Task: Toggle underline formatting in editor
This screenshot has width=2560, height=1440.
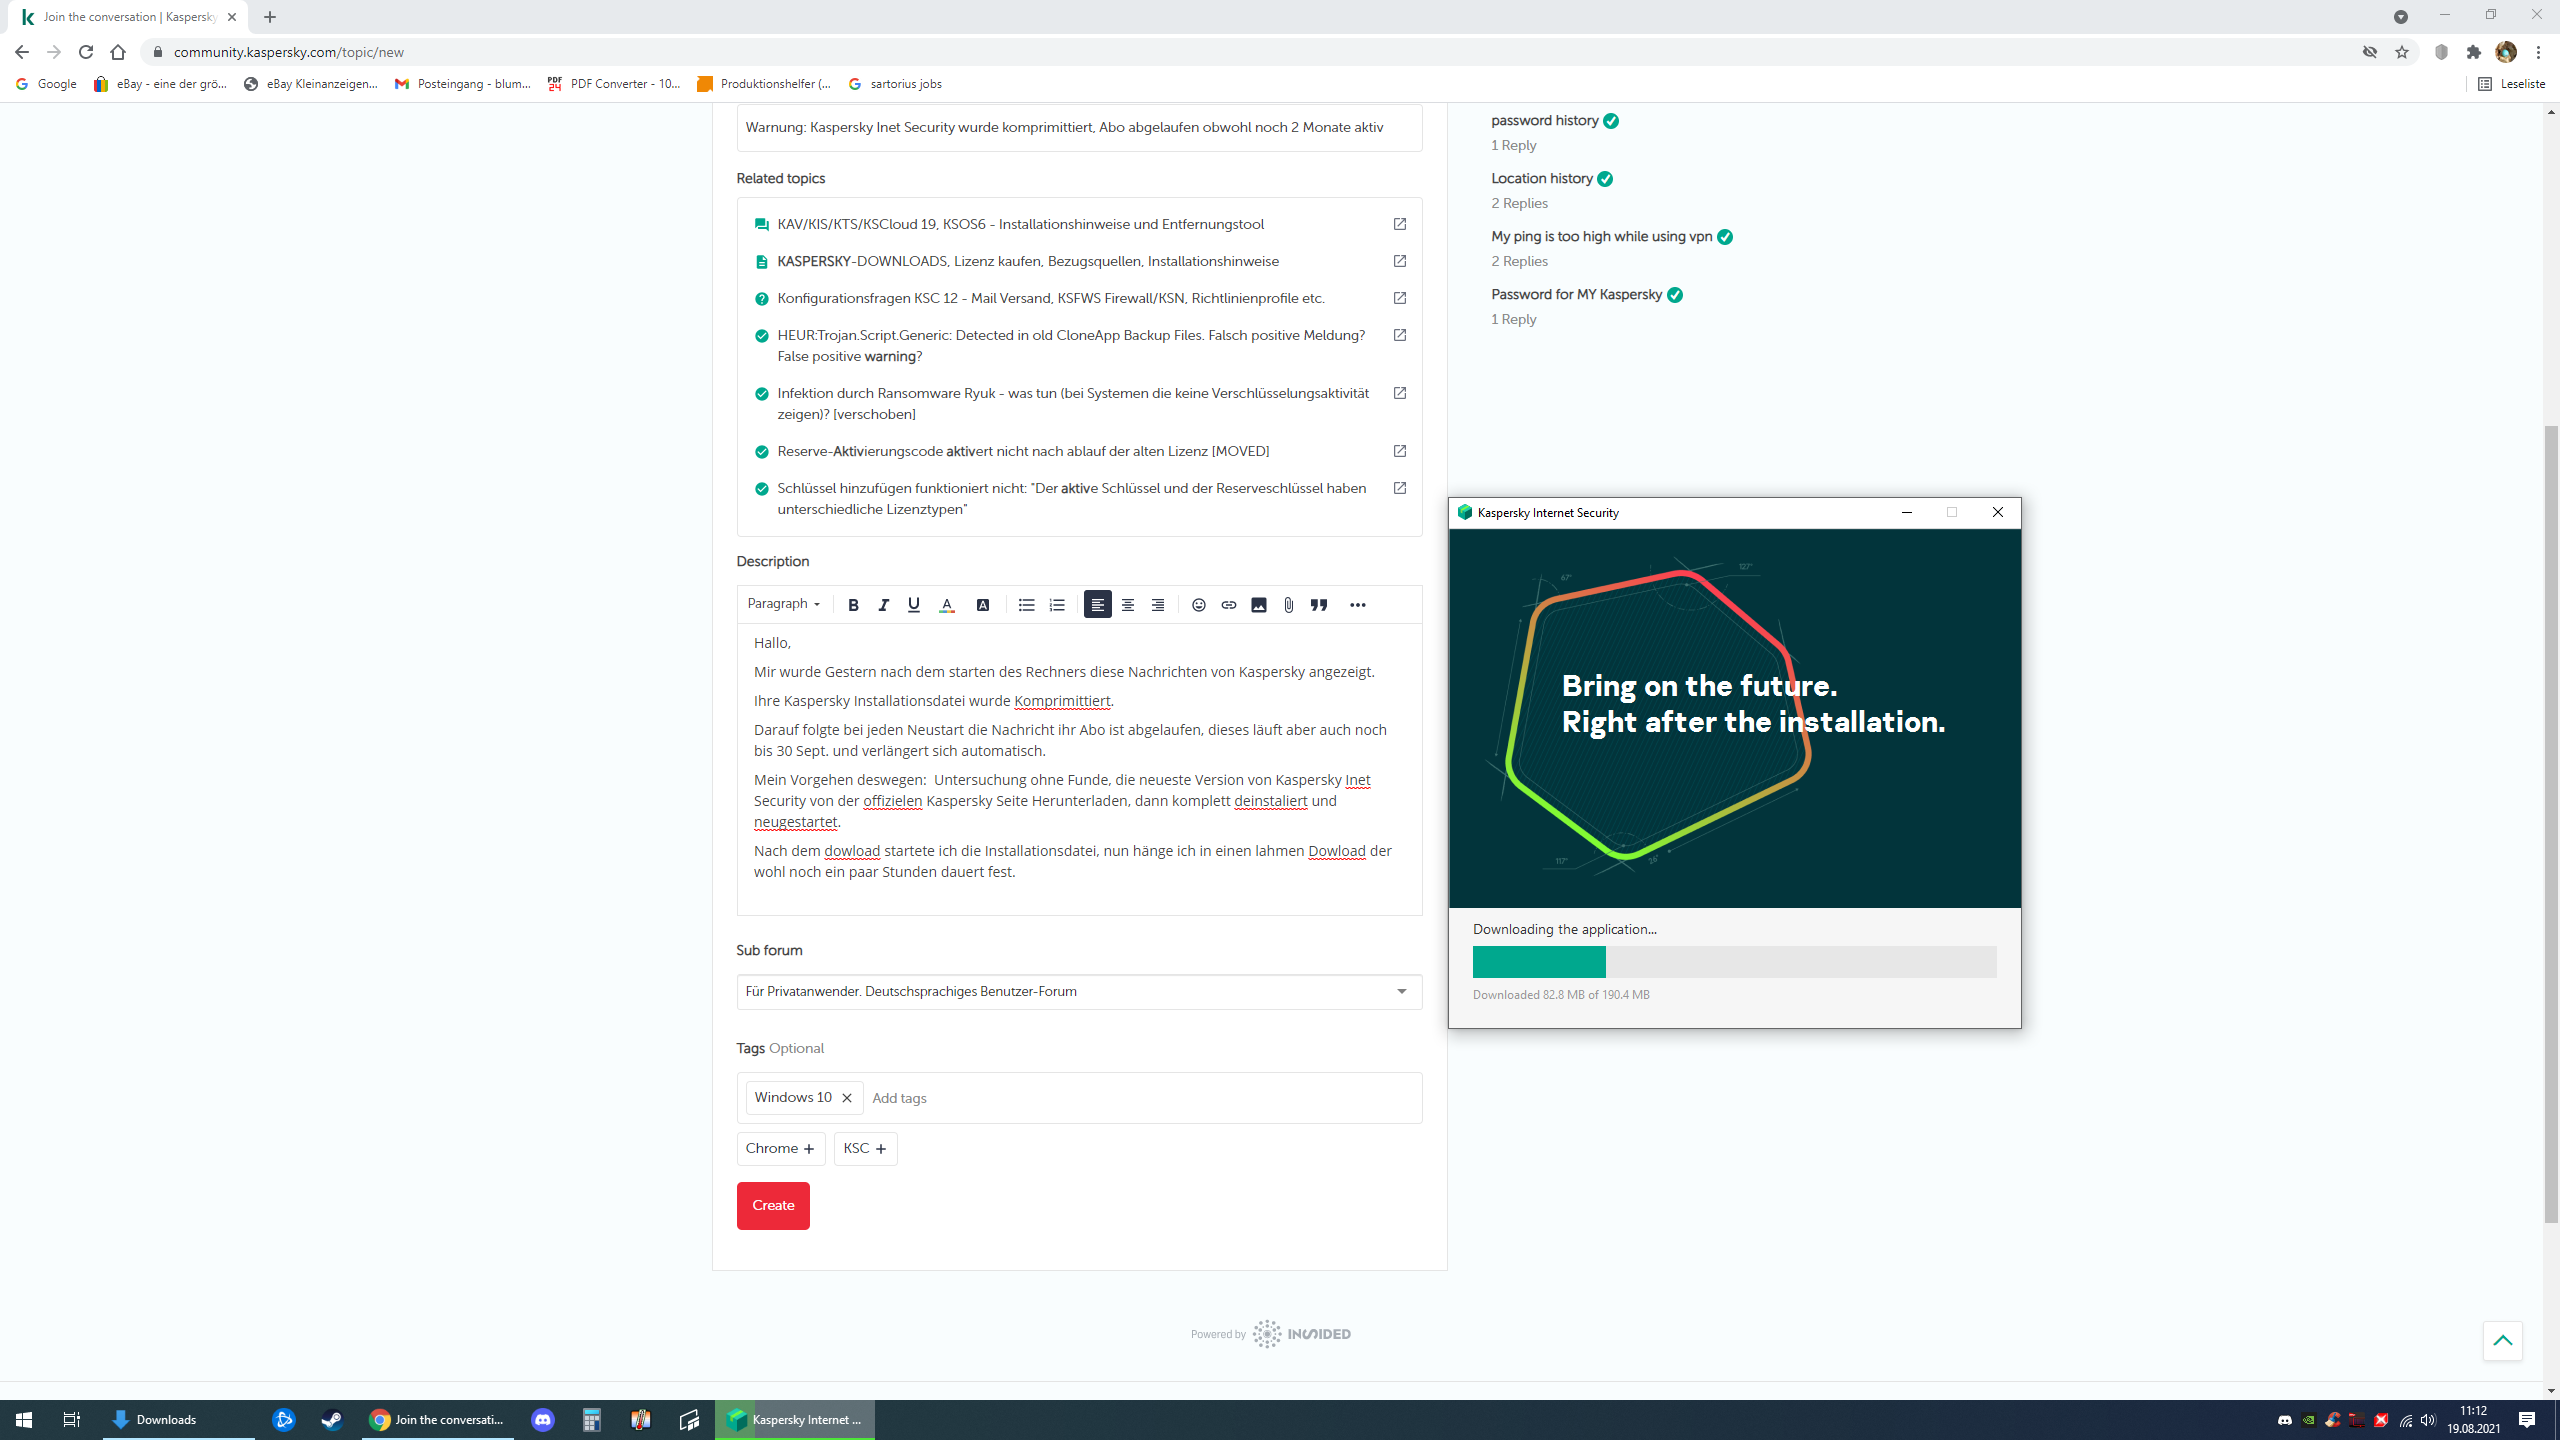Action: tap(913, 605)
